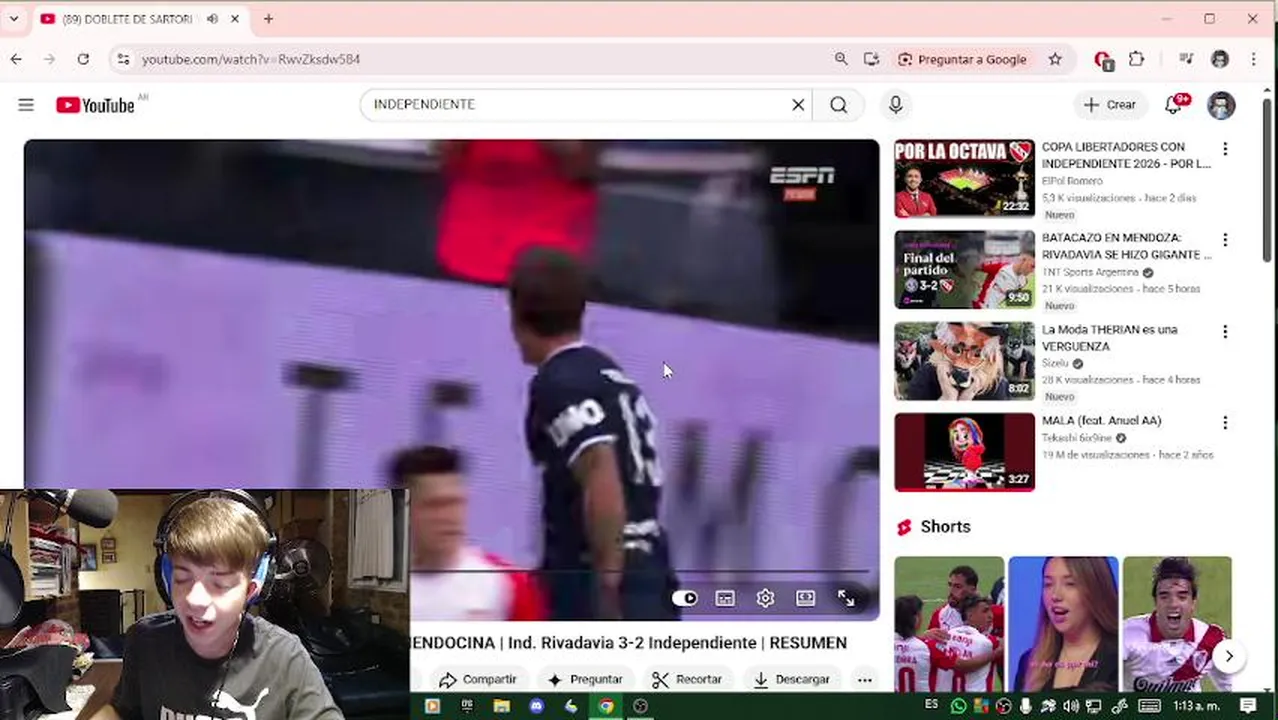Open the Sizolu channel name
Image resolution: width=1278 pixels, height=720 pixels.
1055,363
